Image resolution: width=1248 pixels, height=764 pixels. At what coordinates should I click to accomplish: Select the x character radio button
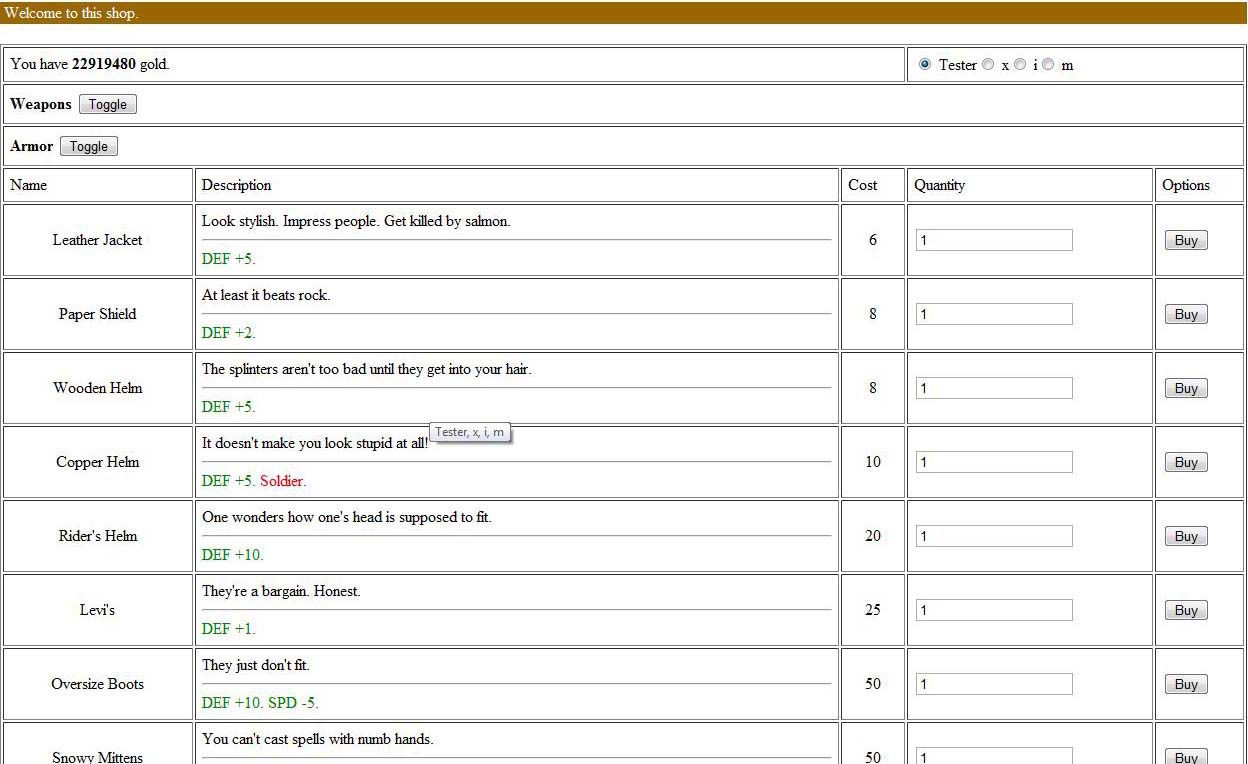point(988,65)
